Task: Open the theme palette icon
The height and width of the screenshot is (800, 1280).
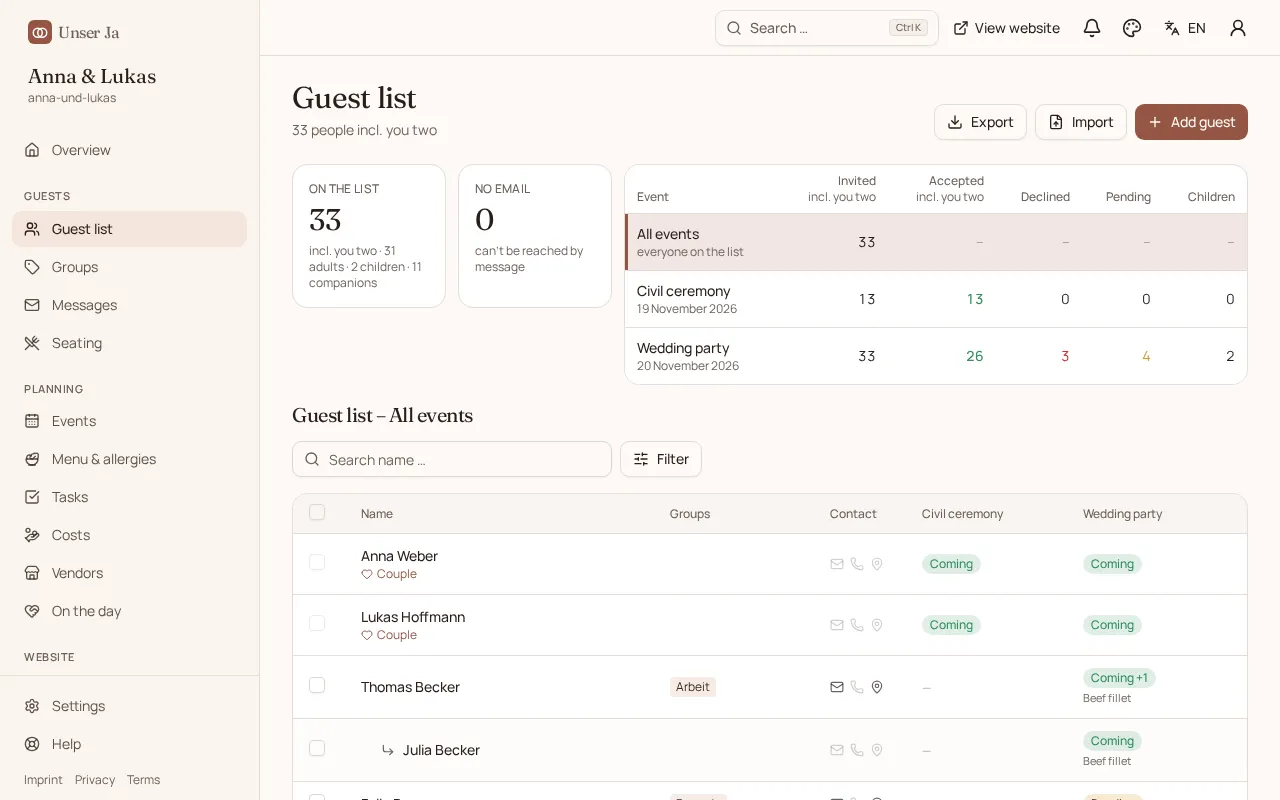Action: coord(1132,28)
